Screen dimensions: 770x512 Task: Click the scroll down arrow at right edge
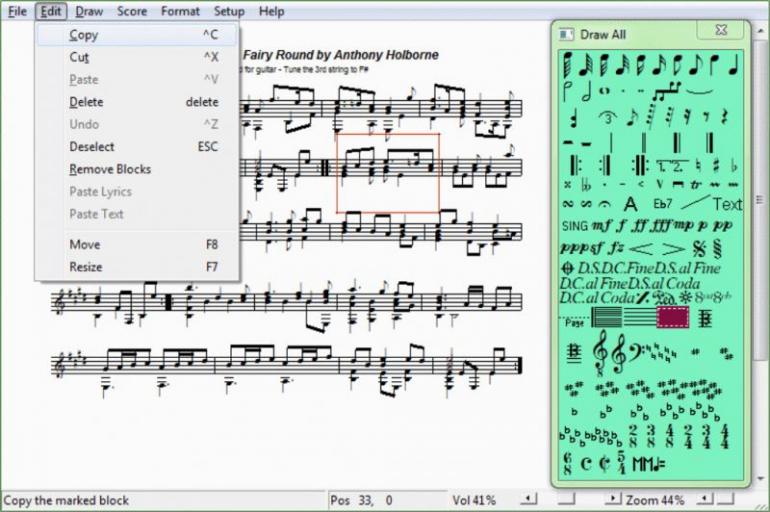pos(760,478)
